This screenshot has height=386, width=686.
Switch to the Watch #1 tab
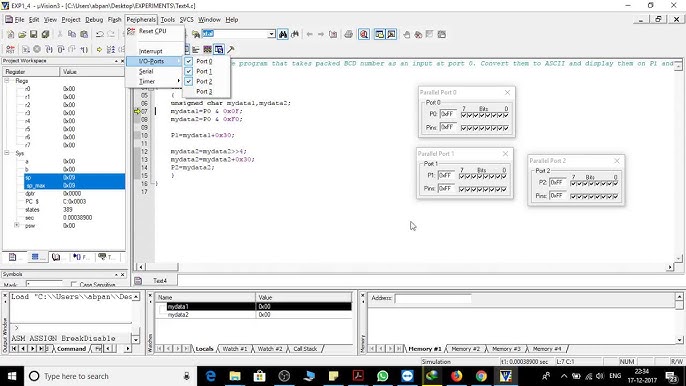234,349
